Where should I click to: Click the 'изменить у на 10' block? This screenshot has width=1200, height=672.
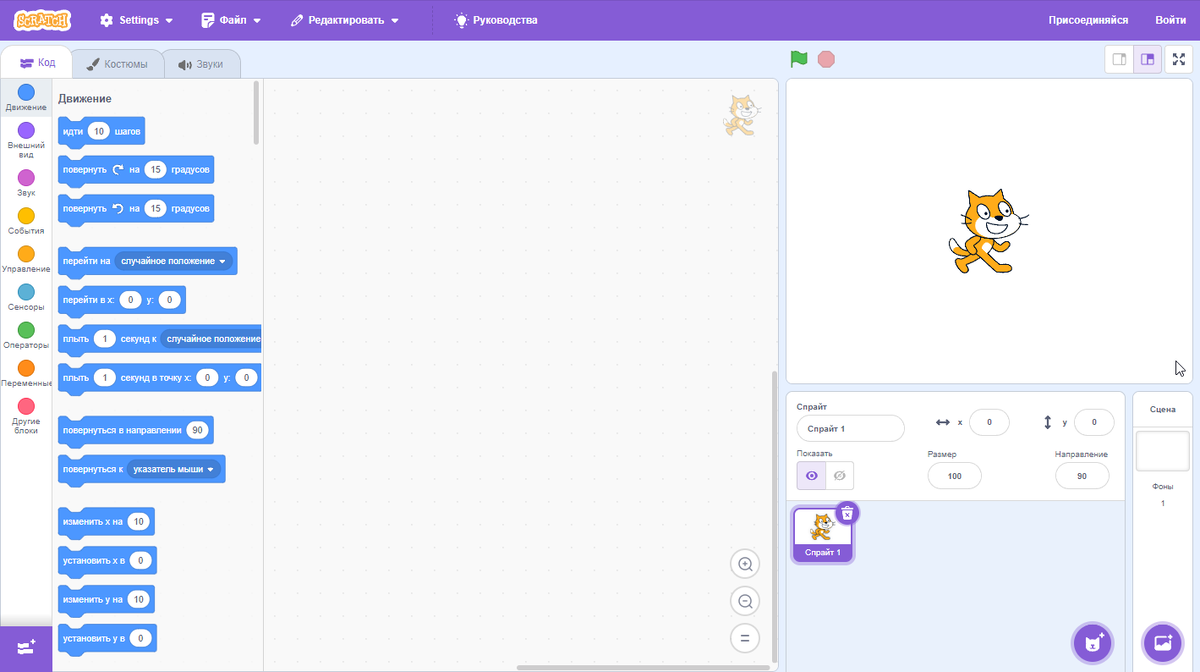point(106,600)
